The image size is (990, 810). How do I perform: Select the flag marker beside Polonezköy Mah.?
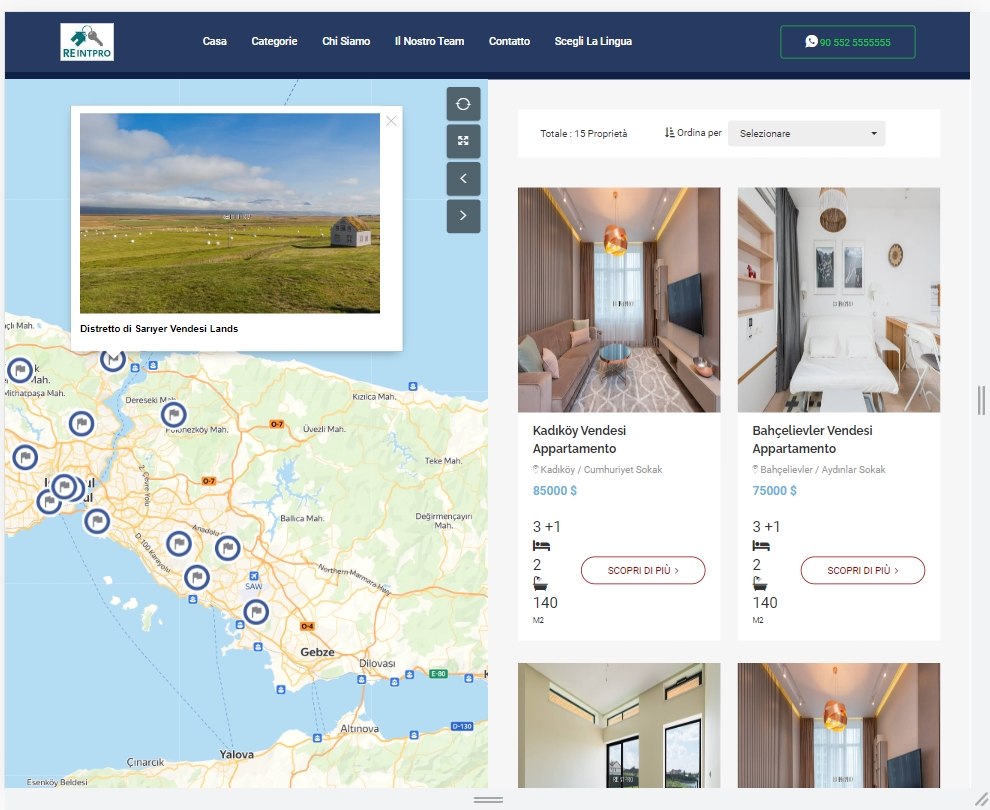pos(174,415)
